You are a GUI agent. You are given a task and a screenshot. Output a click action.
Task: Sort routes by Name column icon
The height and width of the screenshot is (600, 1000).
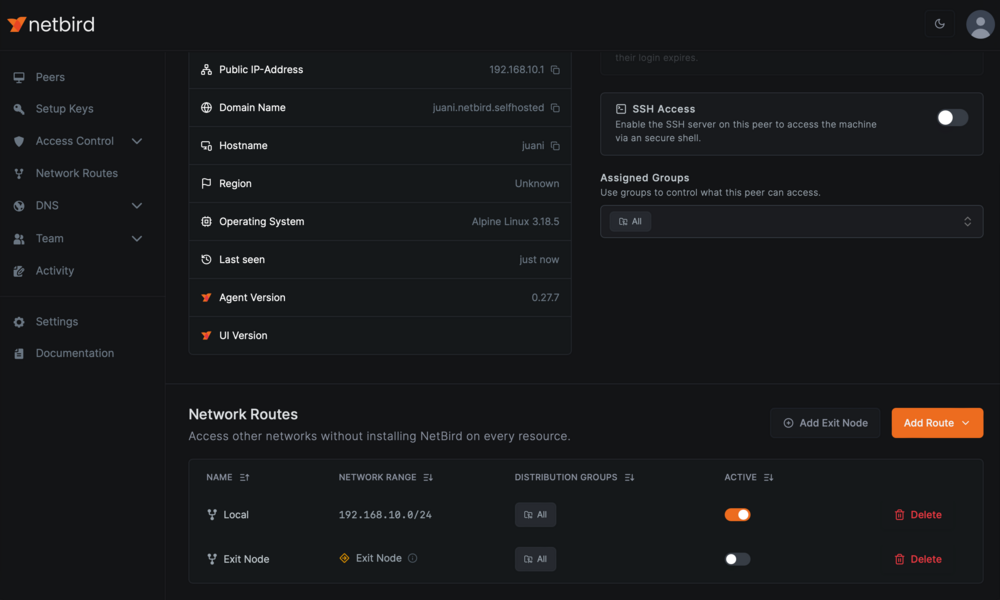(x=244, y=477)
